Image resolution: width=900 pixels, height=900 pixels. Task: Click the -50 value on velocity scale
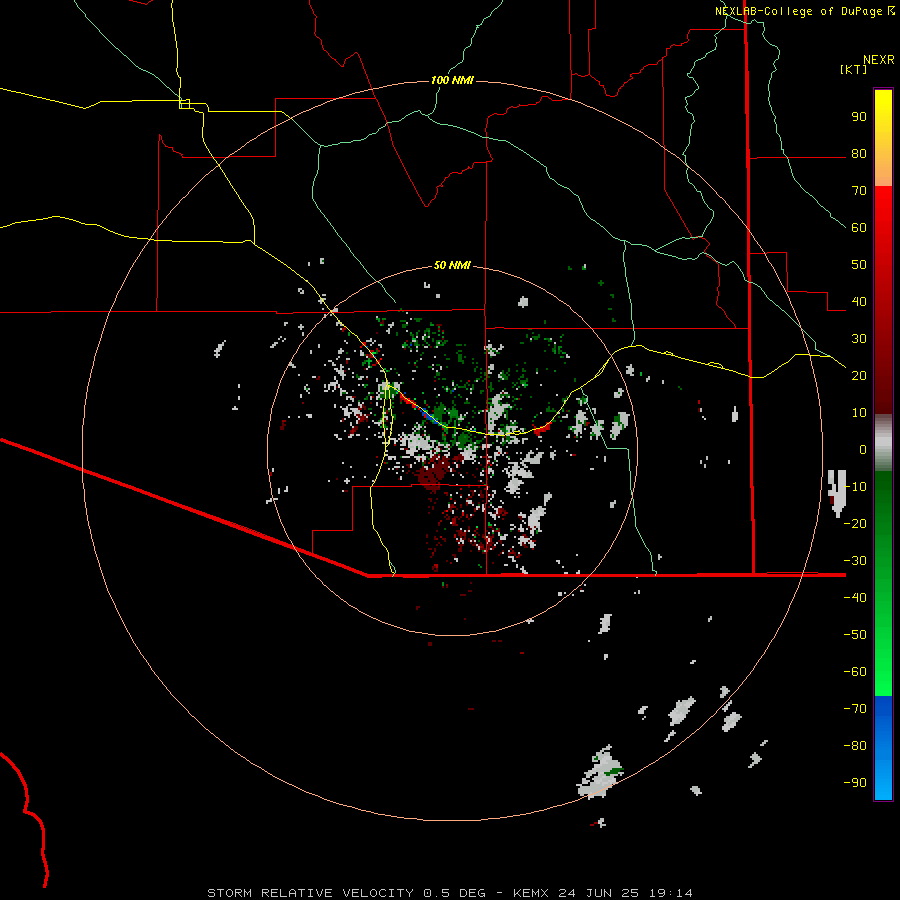(855, 635)
